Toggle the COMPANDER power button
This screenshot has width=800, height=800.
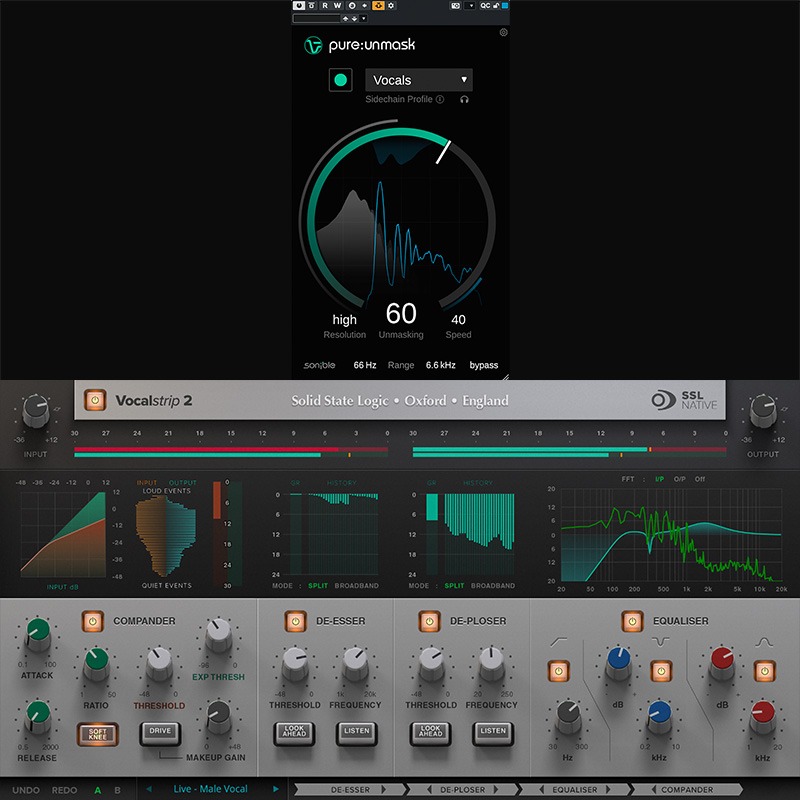(93, 621)
